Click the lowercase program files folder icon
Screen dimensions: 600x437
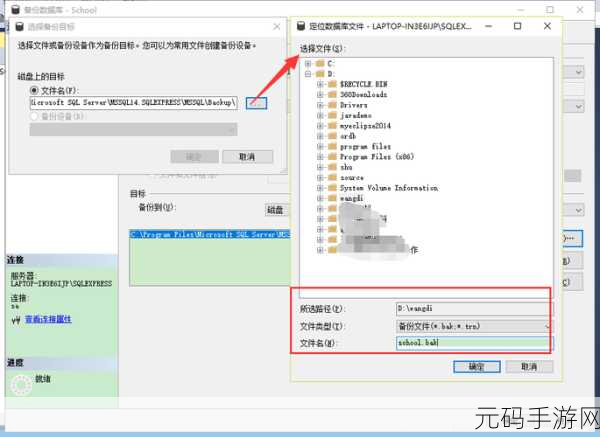(332, 146)
